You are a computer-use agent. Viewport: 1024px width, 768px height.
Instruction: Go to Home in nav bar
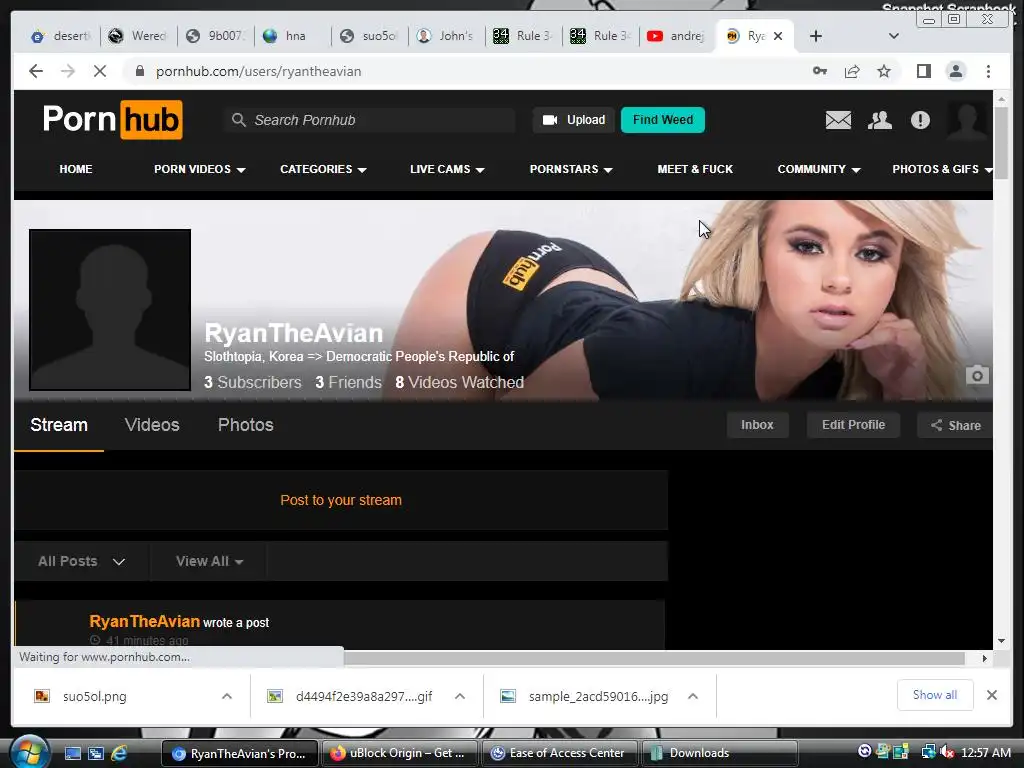(76, 169)
